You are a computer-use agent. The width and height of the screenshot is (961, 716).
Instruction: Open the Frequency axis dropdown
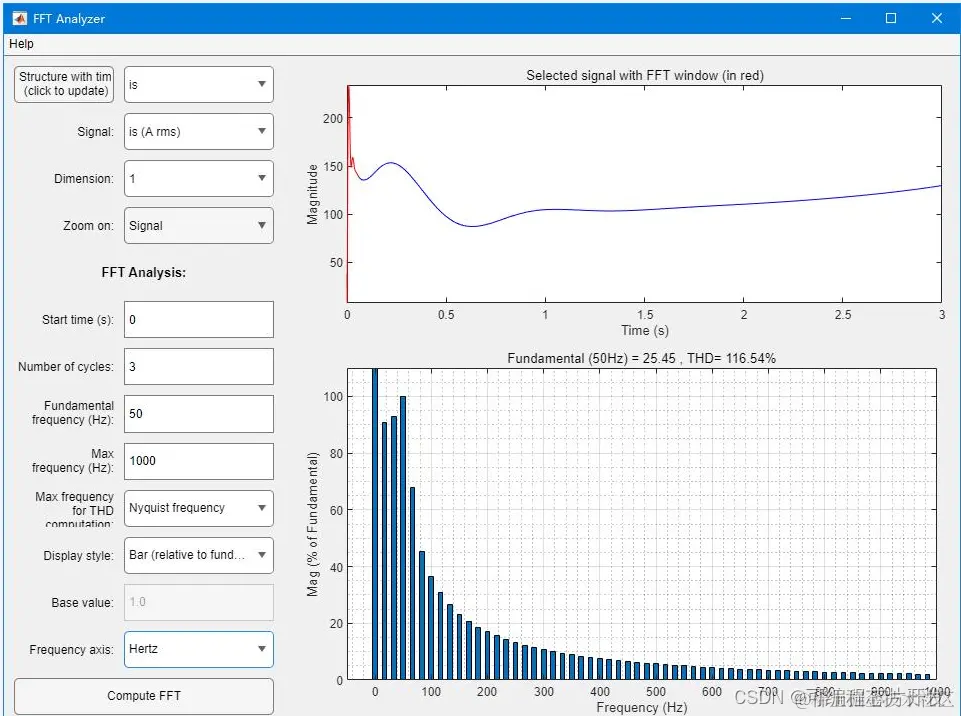tap(199, 649)
